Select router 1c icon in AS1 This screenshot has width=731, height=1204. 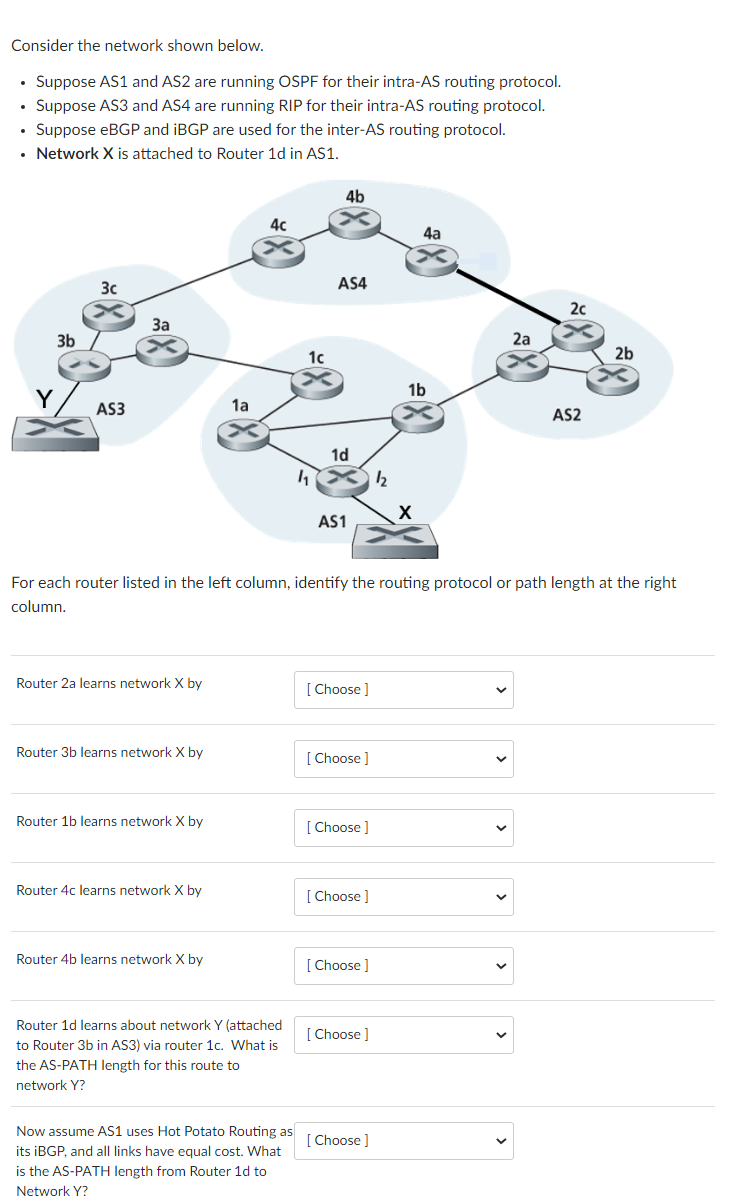317,382
